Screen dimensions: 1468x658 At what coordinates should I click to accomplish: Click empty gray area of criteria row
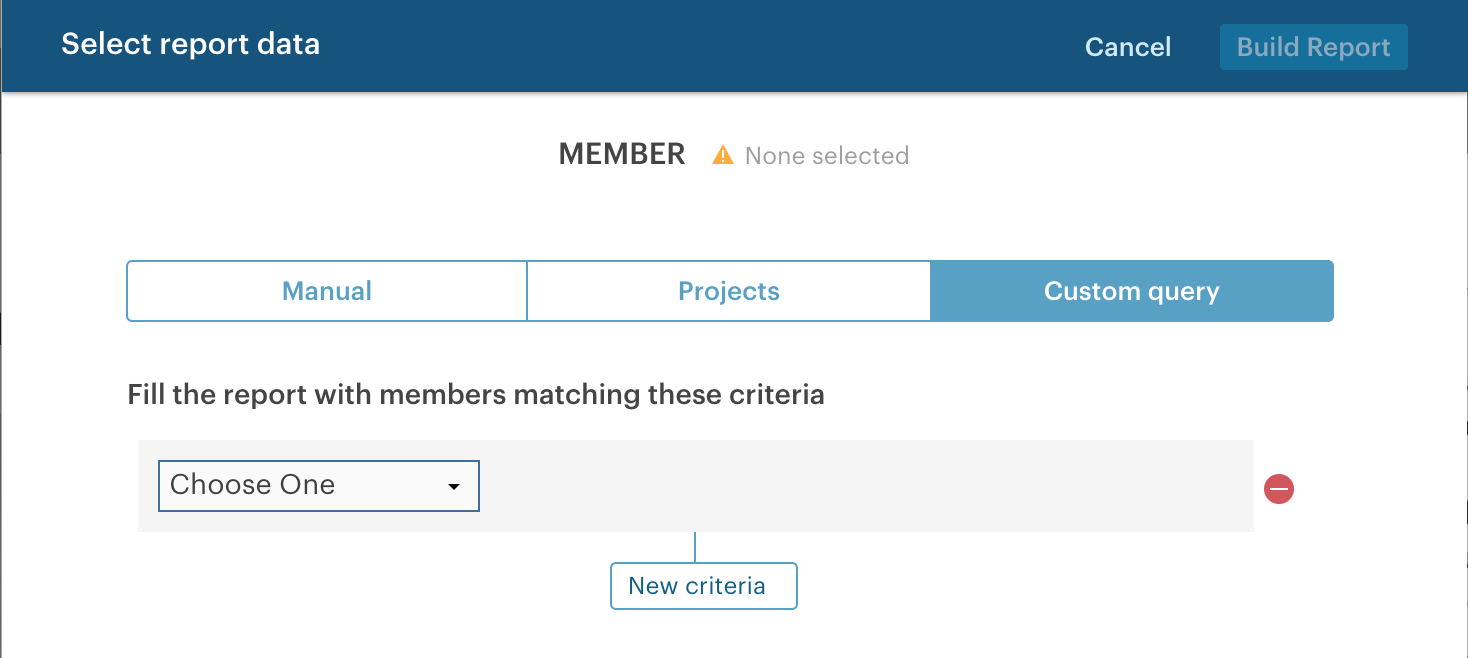[860, 486]
